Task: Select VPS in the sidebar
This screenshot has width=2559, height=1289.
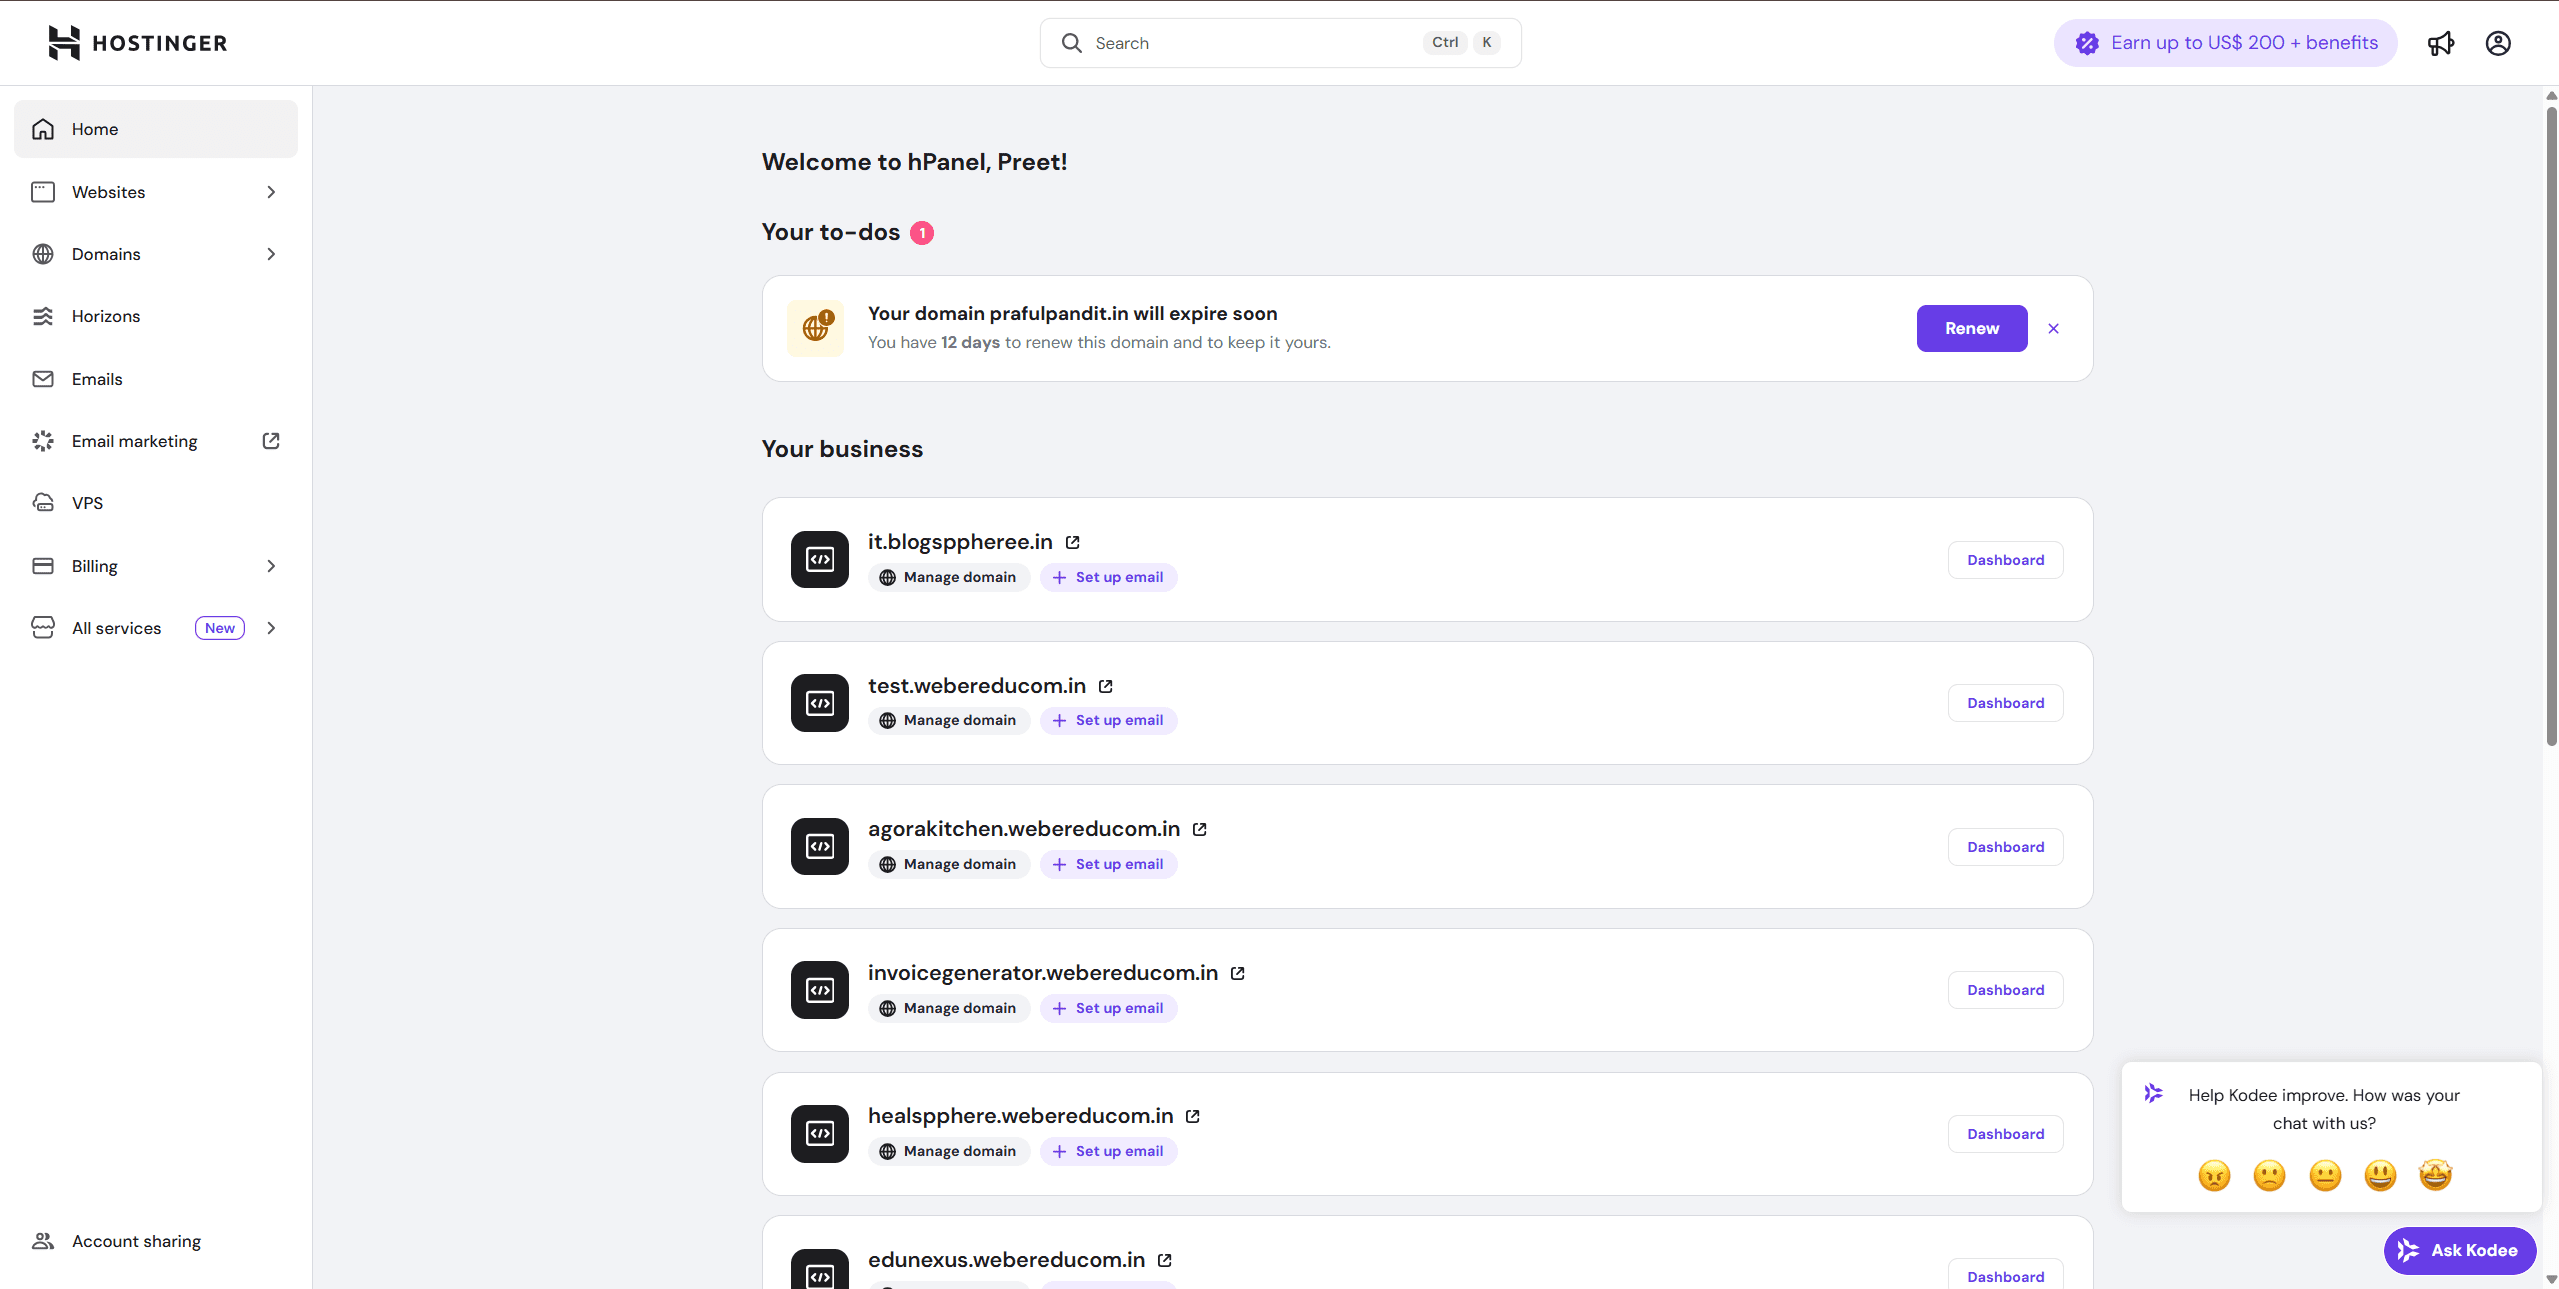Action: point(87,502)
